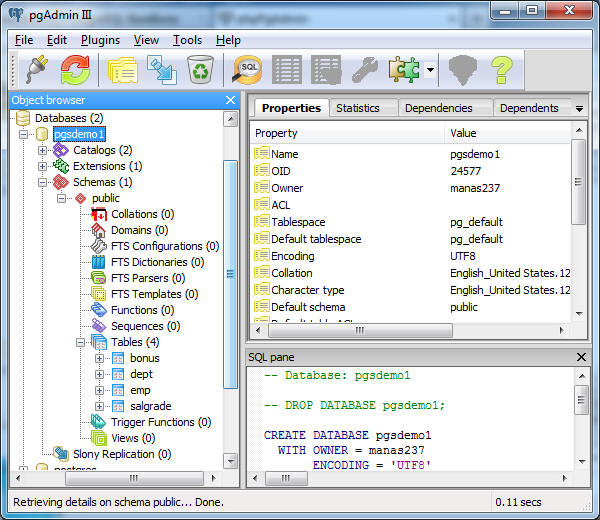
Task: Collapse the Schemas (1) node
Action: tap(42, 183)
